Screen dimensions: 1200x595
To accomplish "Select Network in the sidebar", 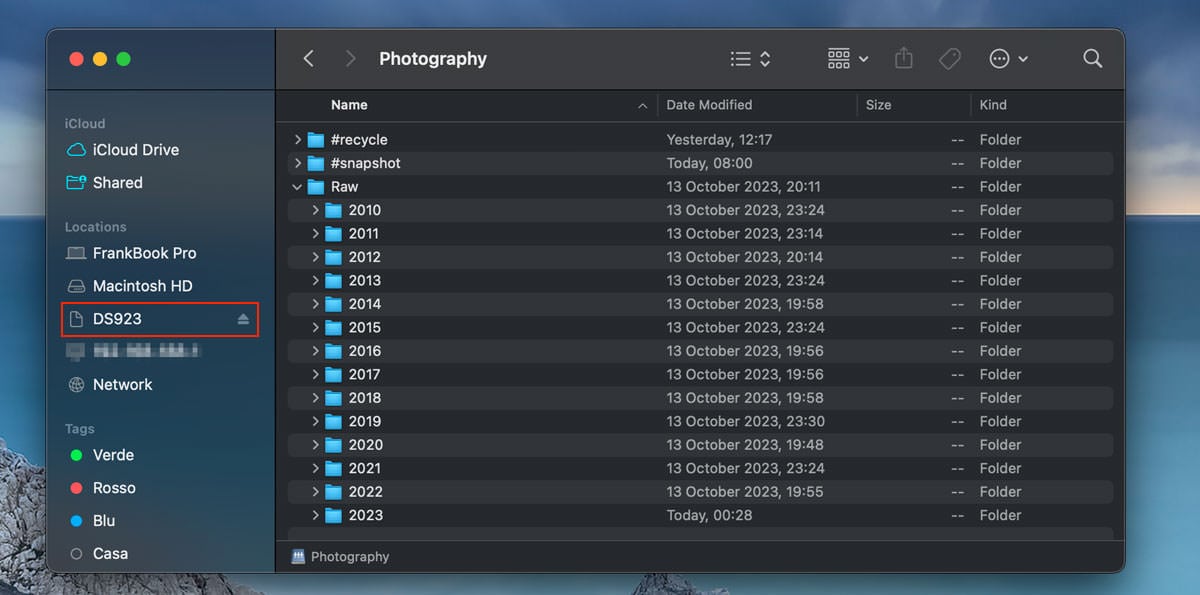I will coord(122,385).
